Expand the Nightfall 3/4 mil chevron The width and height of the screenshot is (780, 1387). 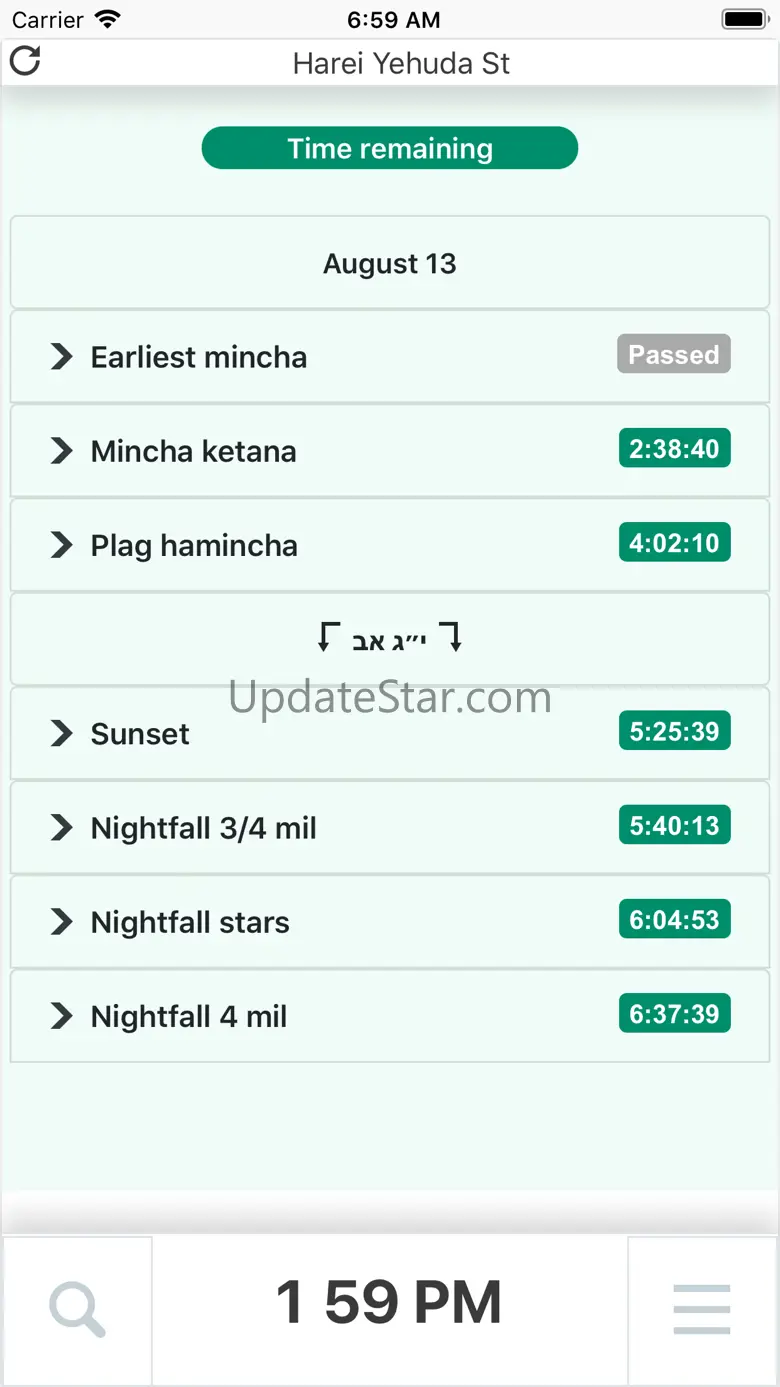pos(62,827)
